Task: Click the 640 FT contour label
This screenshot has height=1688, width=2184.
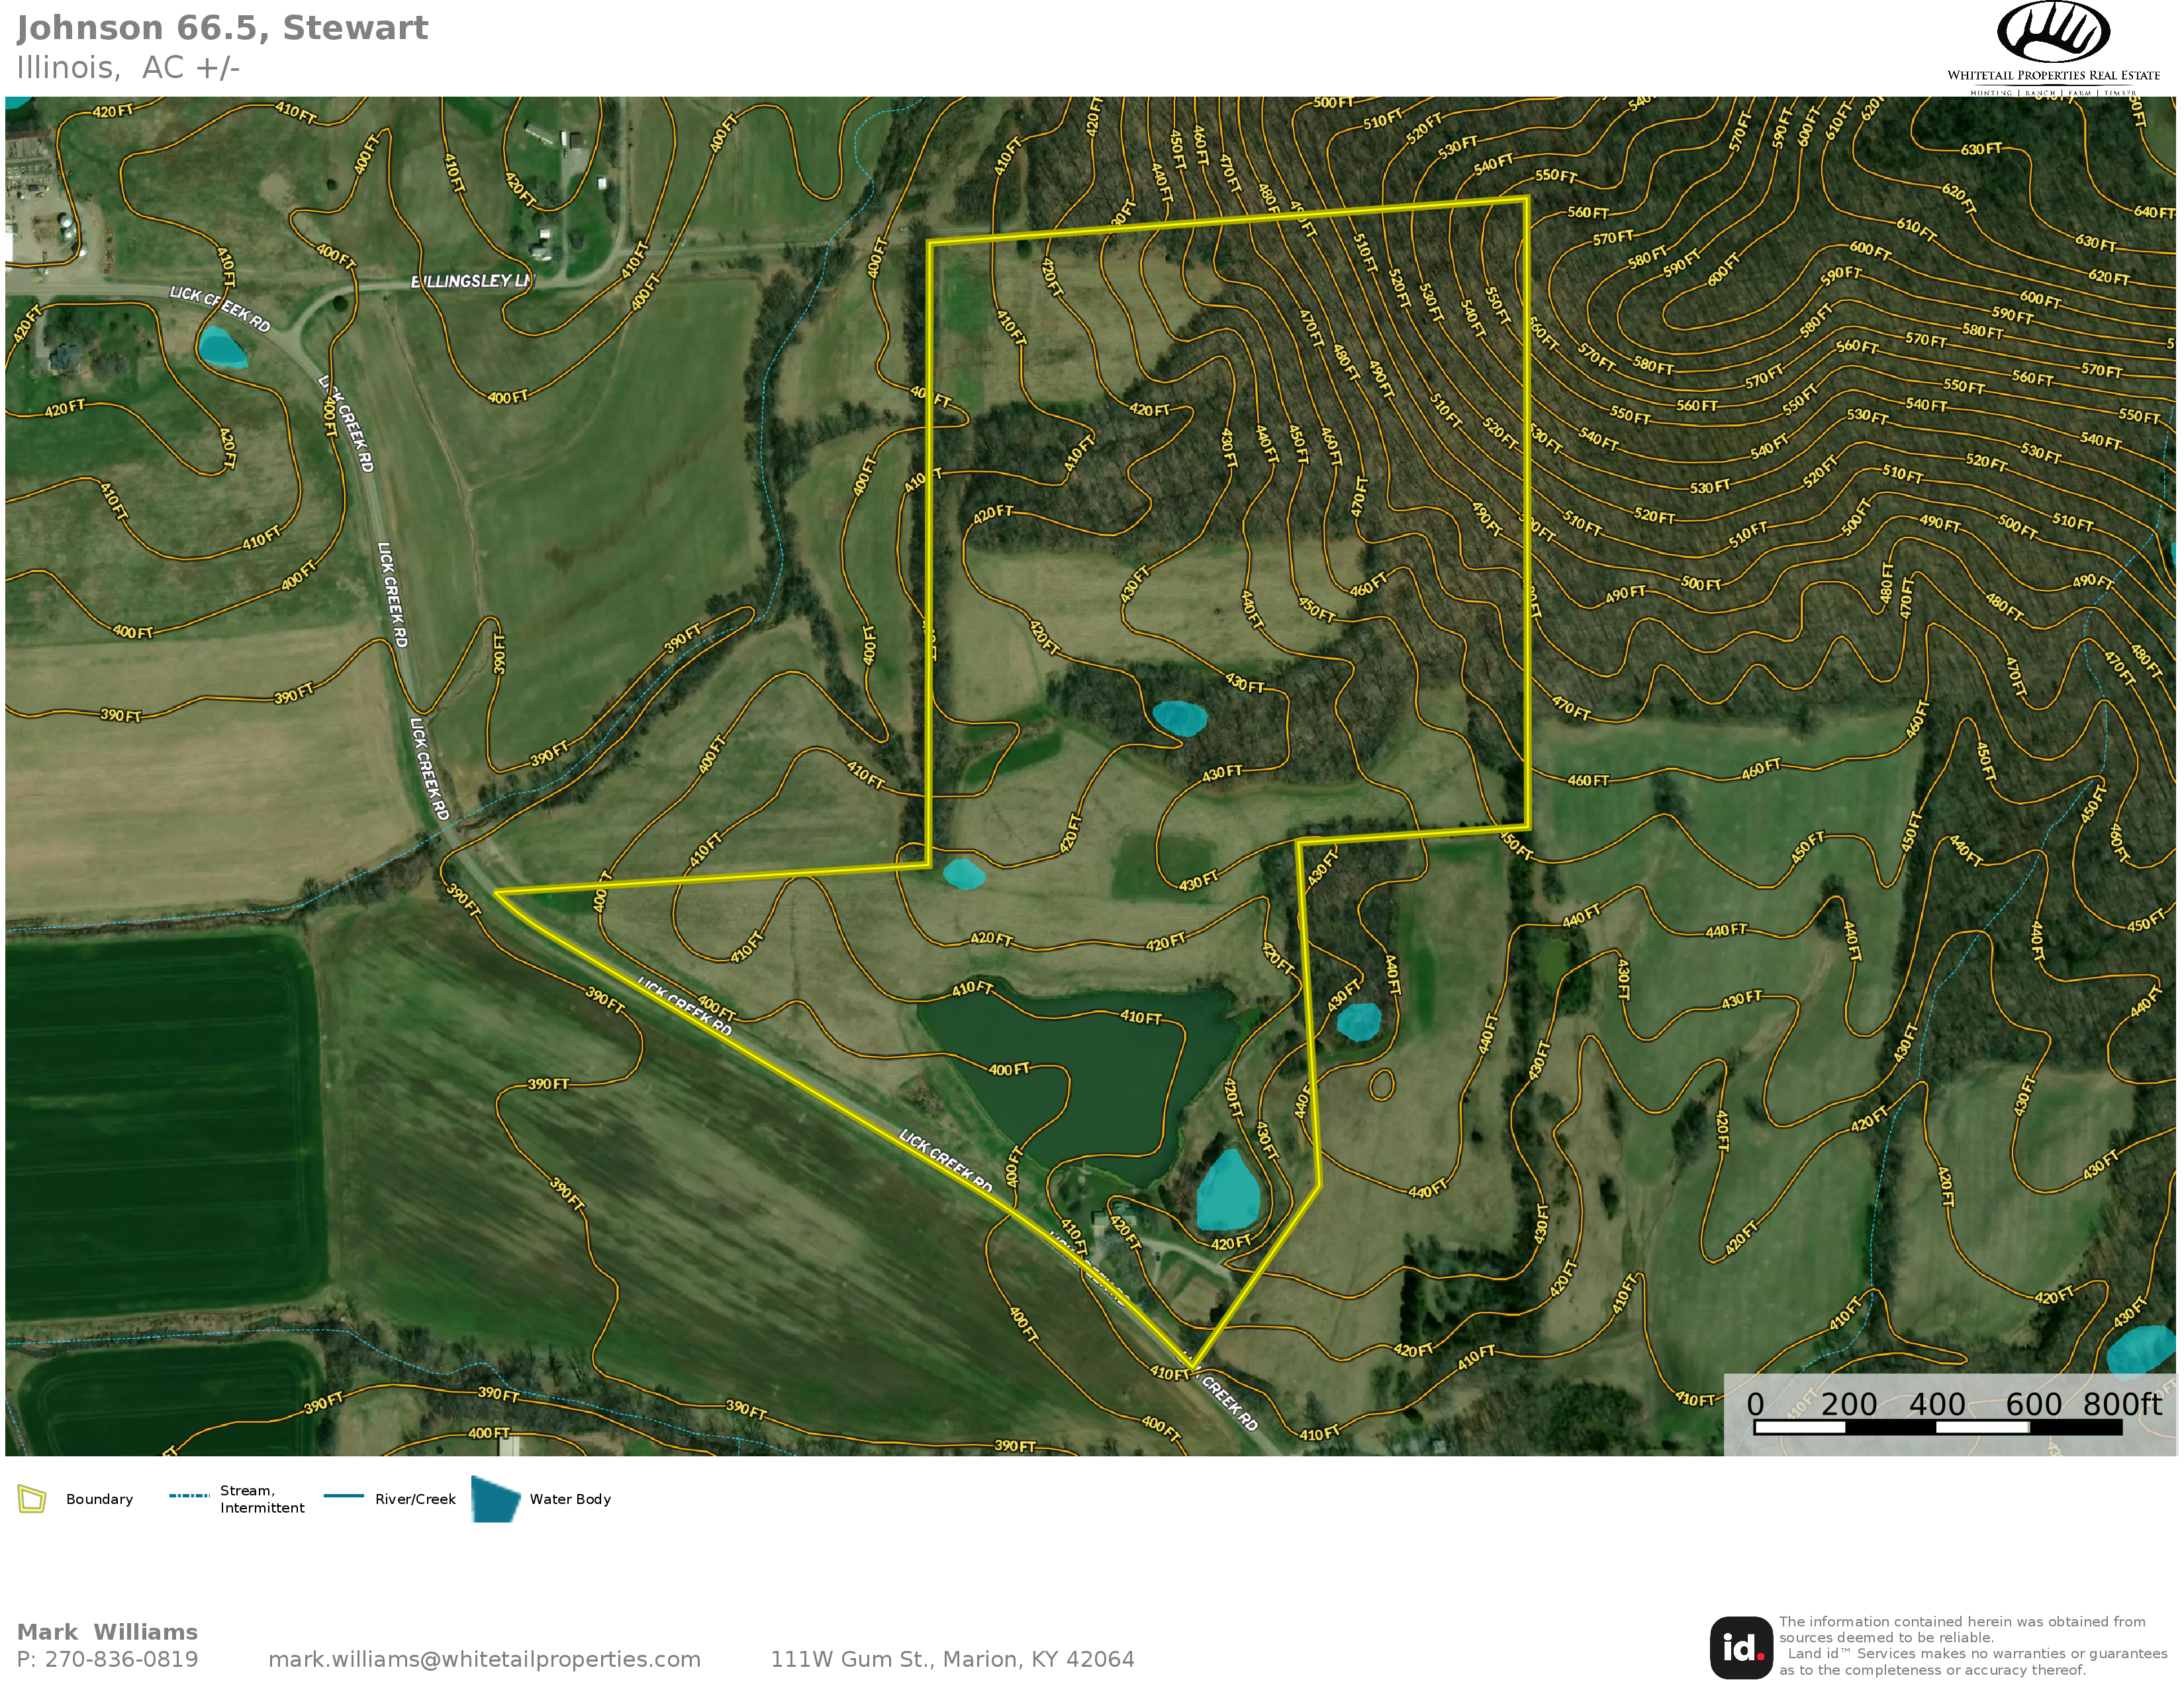Action: [2153, 212]
